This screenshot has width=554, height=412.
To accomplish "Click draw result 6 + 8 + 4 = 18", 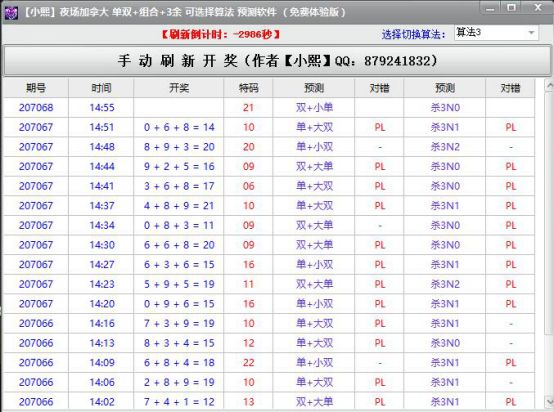I will (x=179, y=363).
